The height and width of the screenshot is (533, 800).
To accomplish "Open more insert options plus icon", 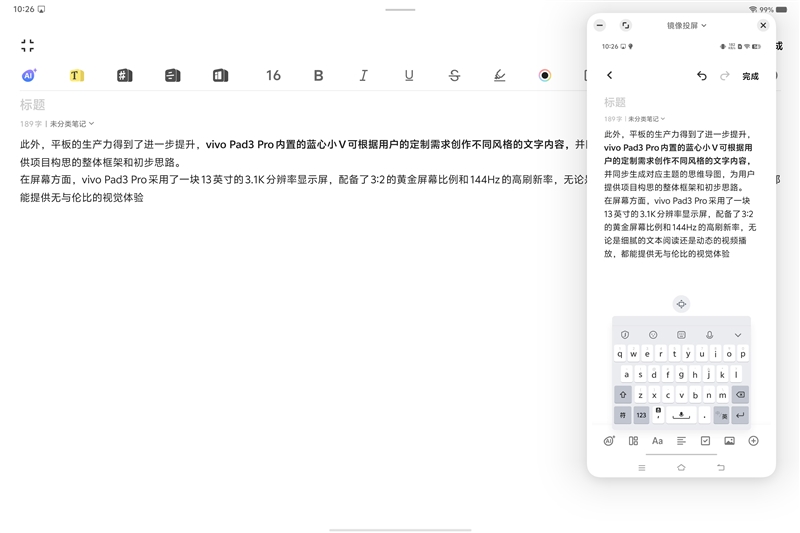I will coord(754,441).
